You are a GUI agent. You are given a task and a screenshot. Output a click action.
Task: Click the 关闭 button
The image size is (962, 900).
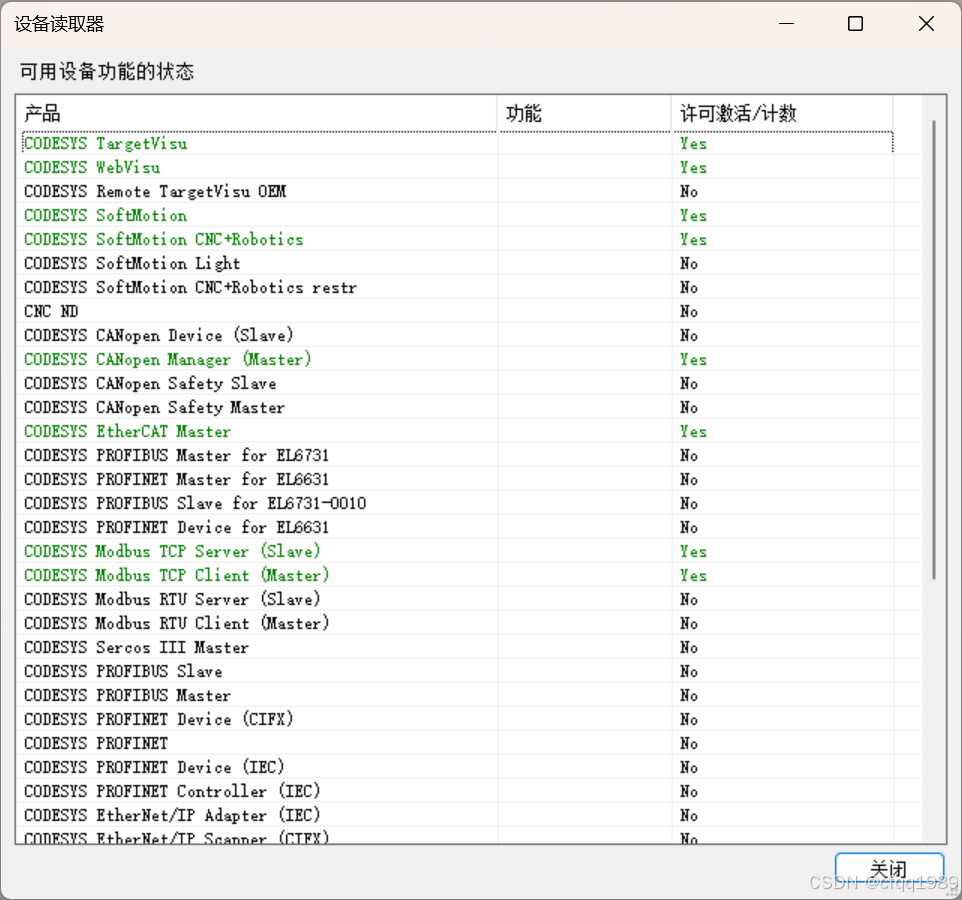point(889,869)
